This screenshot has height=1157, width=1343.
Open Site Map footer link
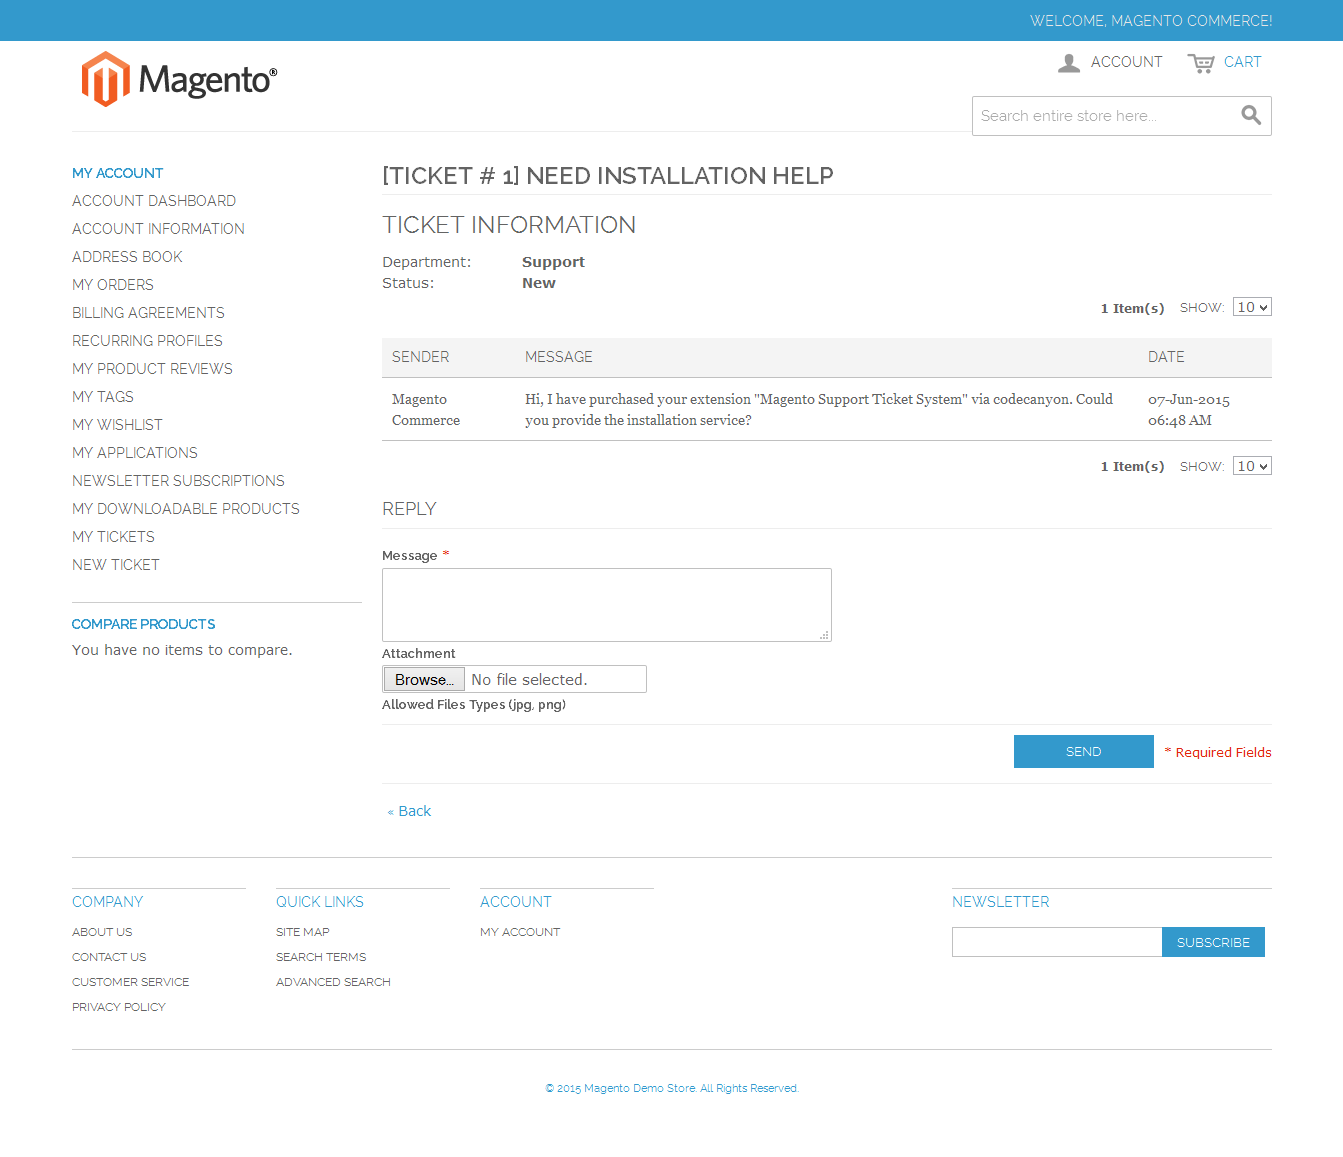click(x=303, y=932)
